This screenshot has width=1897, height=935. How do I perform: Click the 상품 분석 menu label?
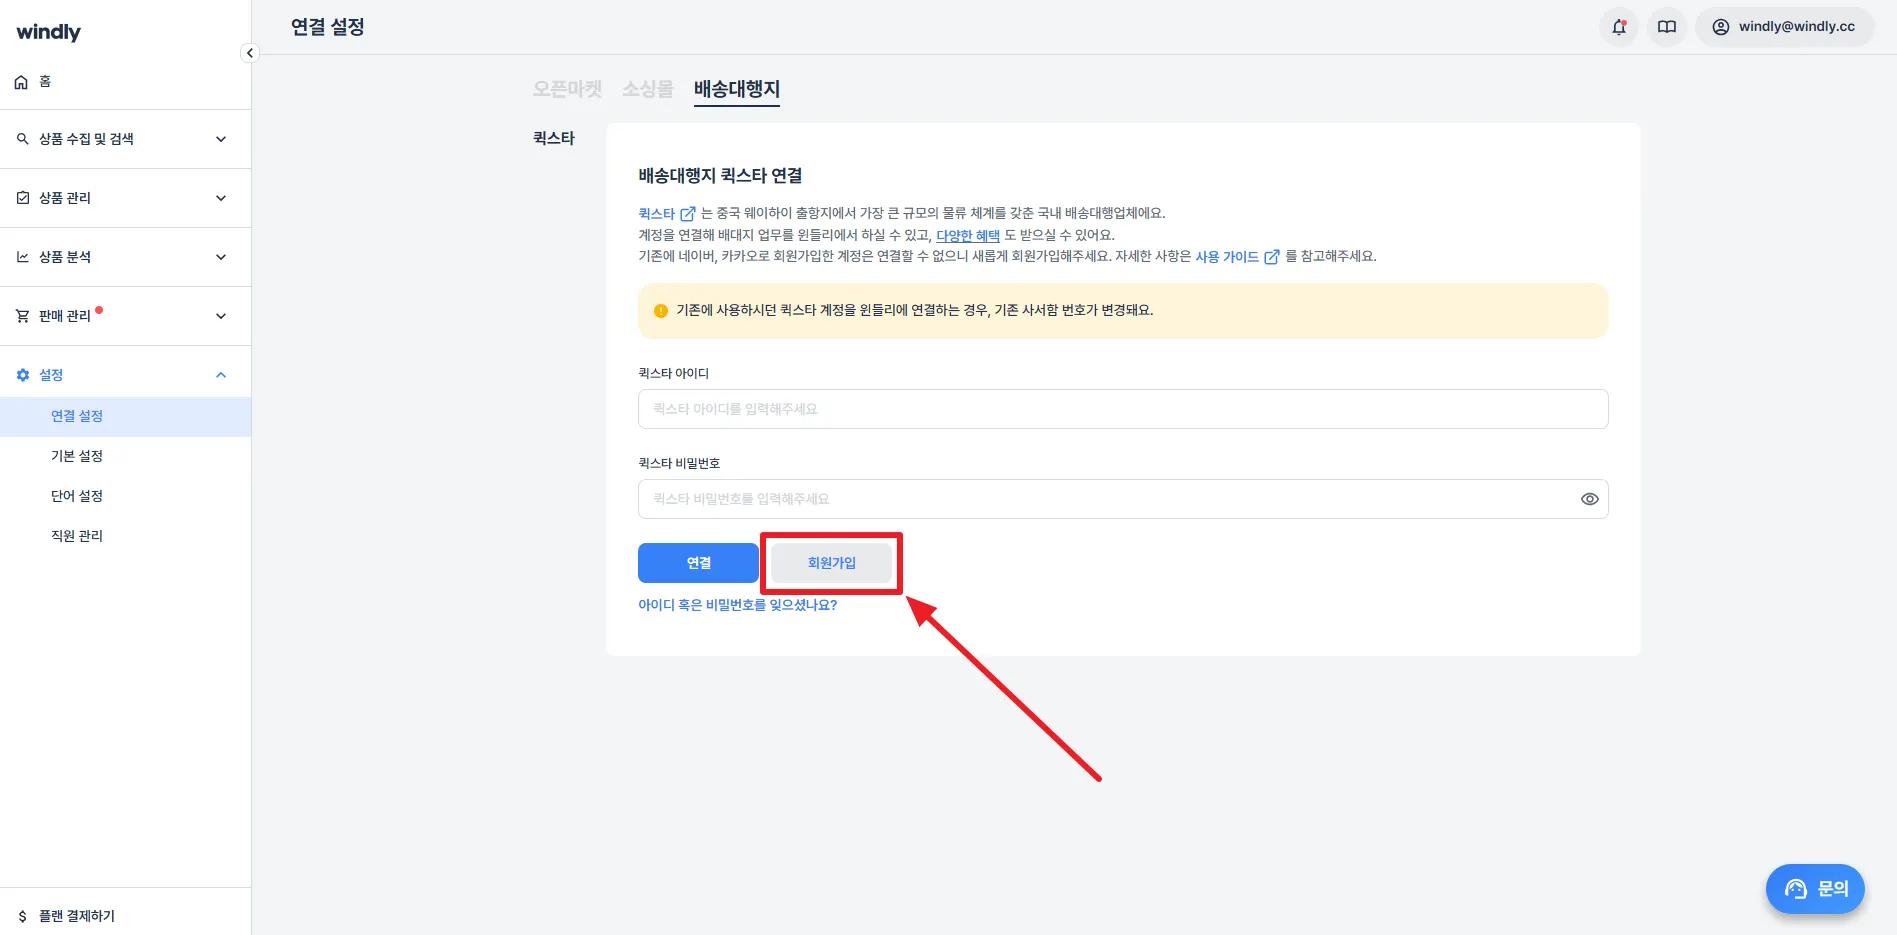[65, 257]
